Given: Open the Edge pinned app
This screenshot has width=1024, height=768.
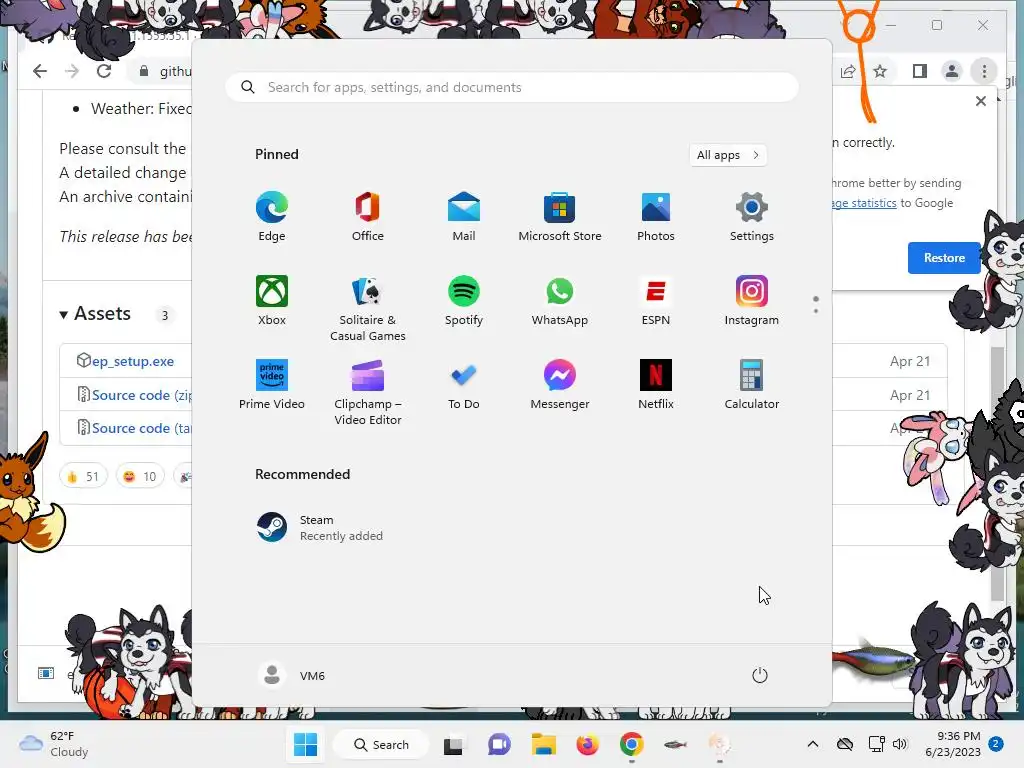Looking at the screenshot, I should pyautogui.click(x=272, y=217).
